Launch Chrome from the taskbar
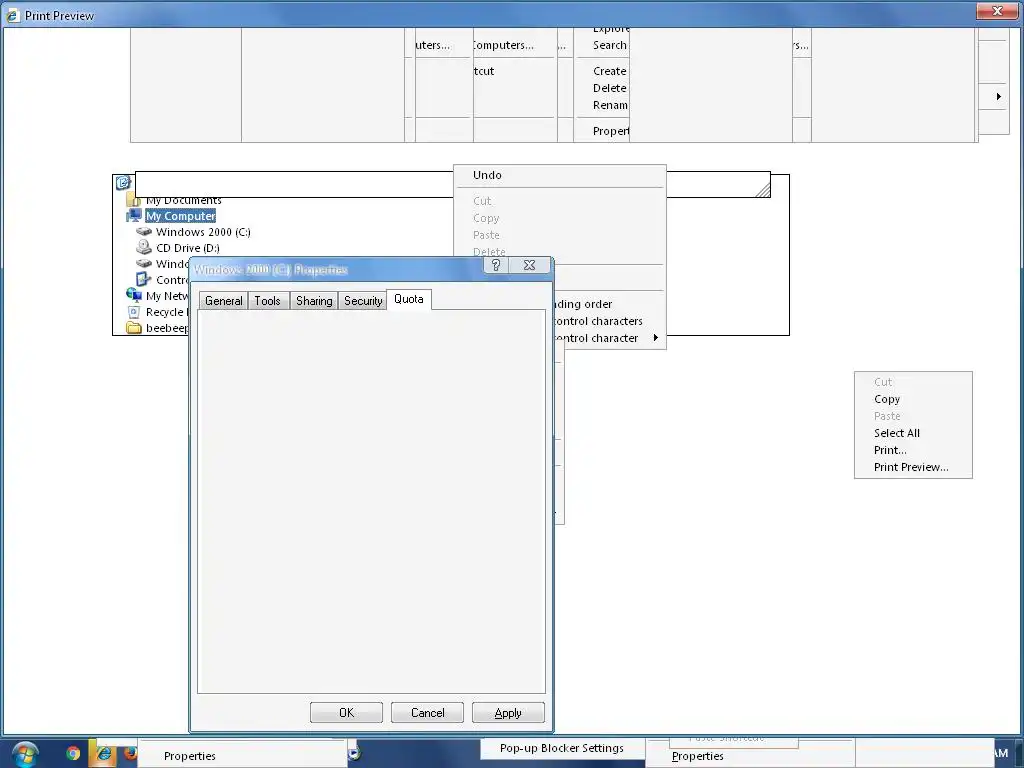1024x768 pixels. pos(73,754)
